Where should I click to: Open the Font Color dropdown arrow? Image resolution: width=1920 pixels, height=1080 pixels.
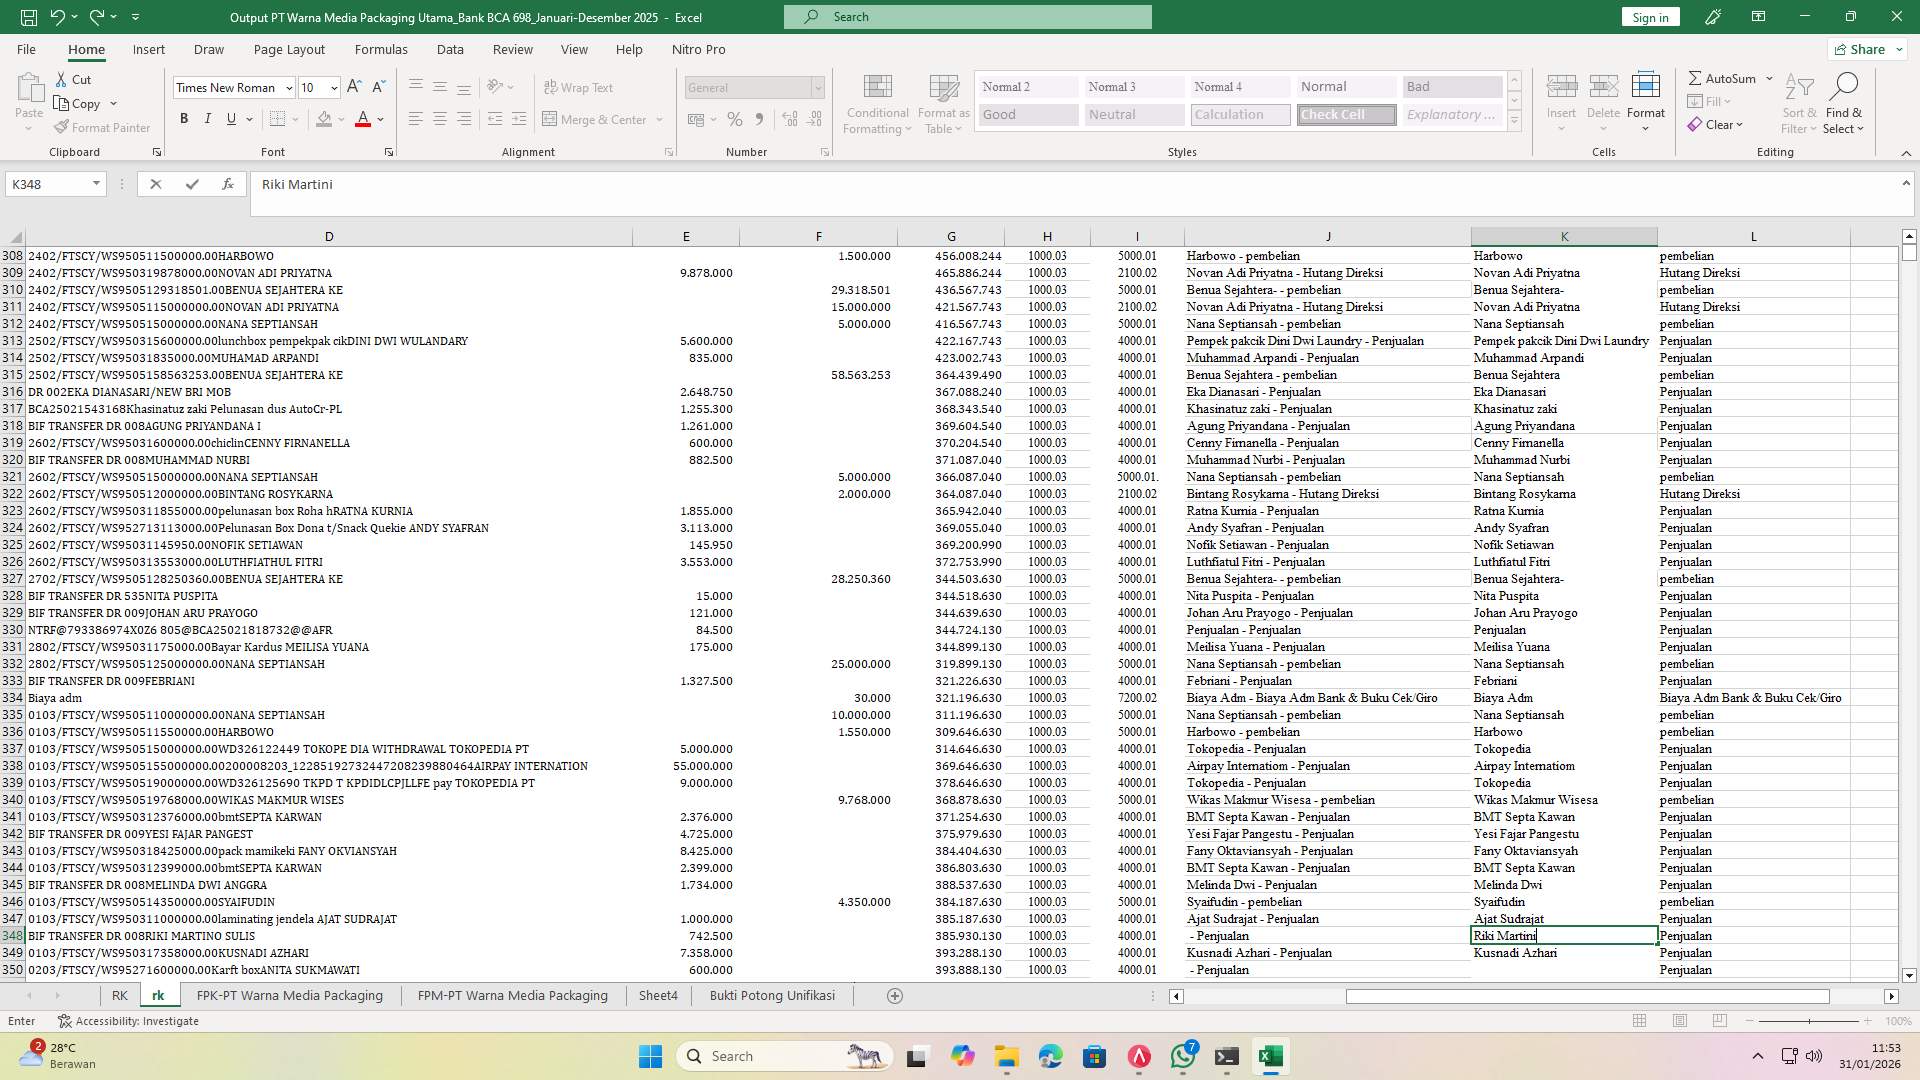click(378, 118)
